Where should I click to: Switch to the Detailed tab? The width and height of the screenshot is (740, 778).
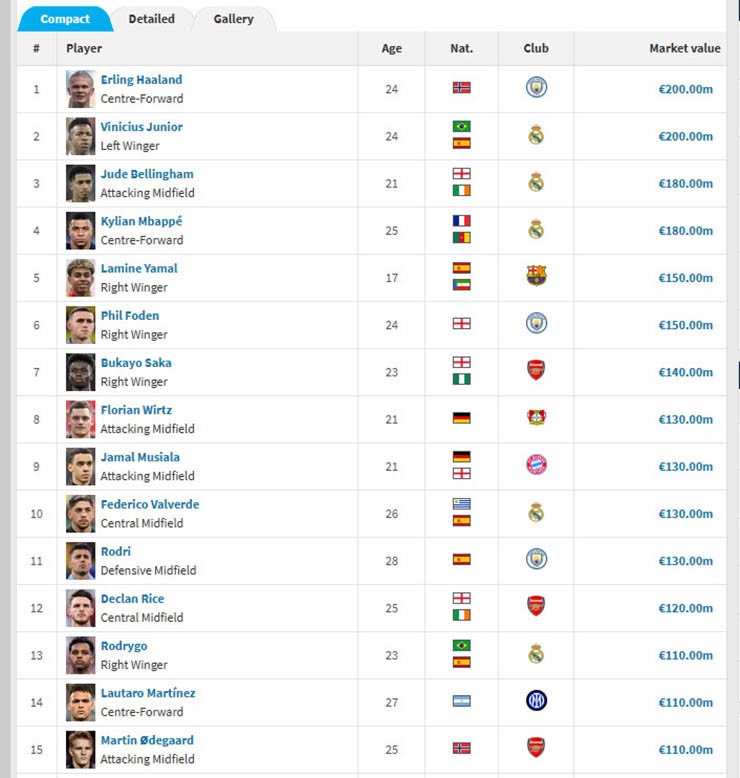pyautogui.click(x=151, y=19)
